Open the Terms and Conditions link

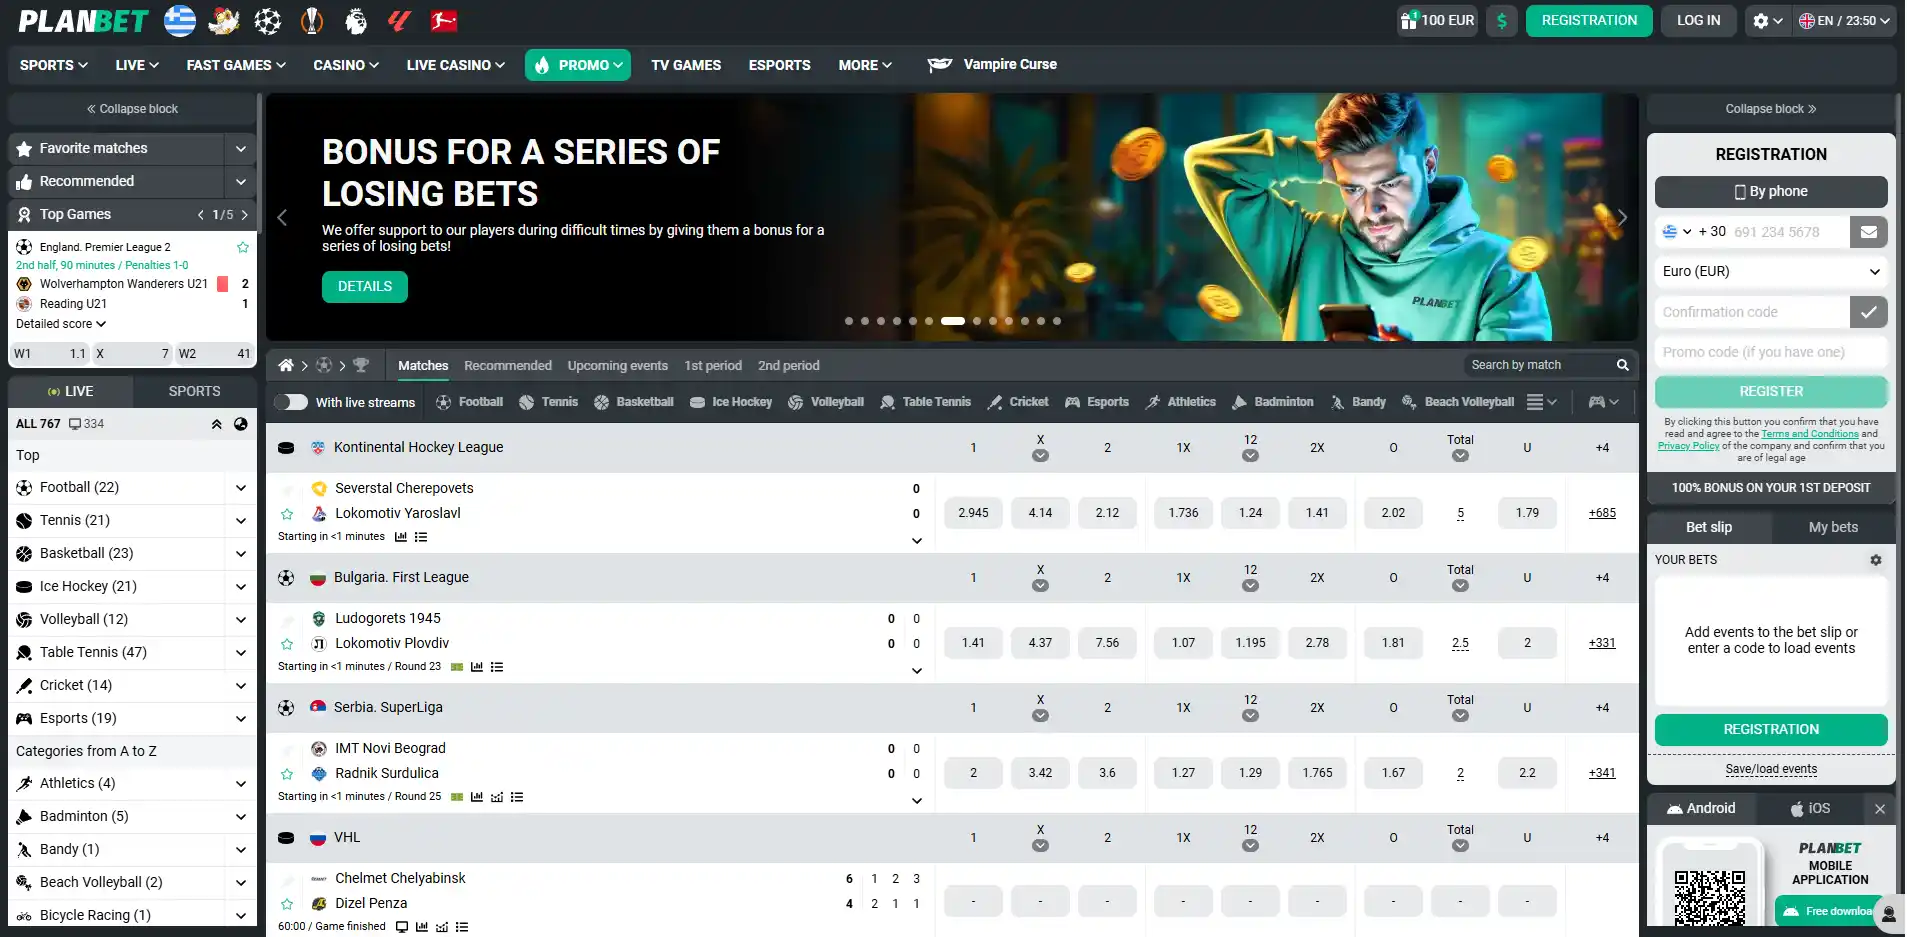pos(1809,434)
